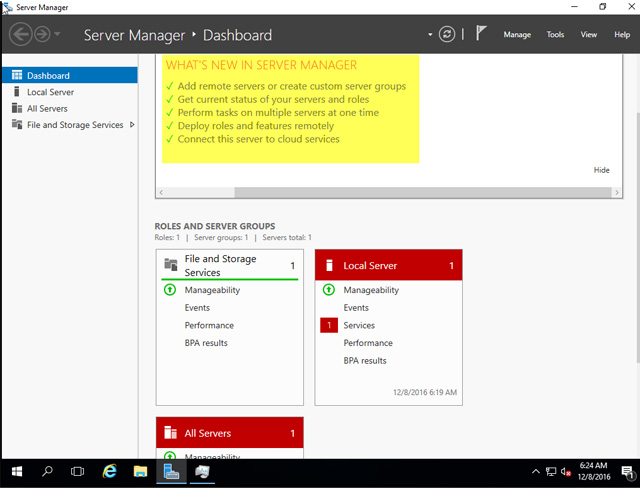This screenshot has height=489, width=640.
Task: Select Local Server in the sidebar
Action: pos(50,92)
